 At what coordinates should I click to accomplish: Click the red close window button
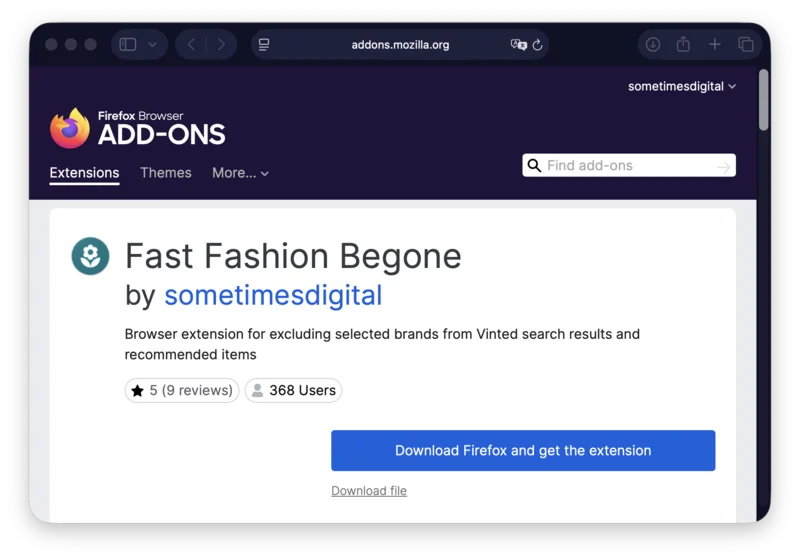pyautogui.click(x=51, y=45)
